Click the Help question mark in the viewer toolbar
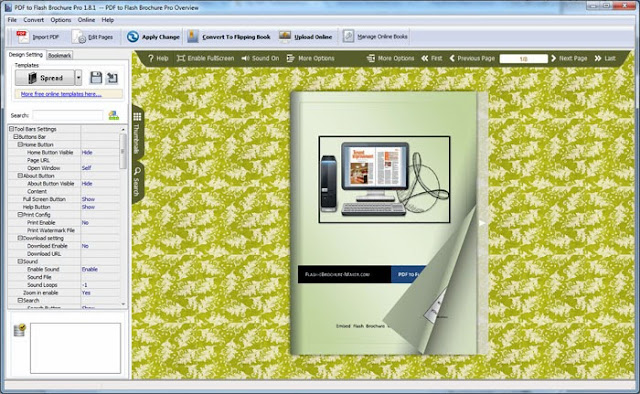Viewport: 640px width, 394px height. coord(151,58)
